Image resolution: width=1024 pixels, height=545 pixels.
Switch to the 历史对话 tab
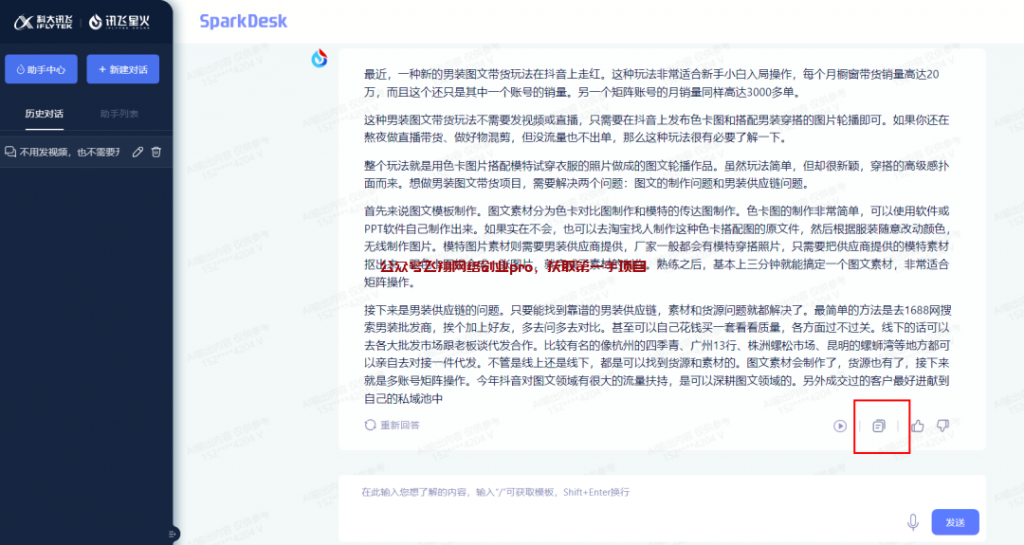point(44,114)
